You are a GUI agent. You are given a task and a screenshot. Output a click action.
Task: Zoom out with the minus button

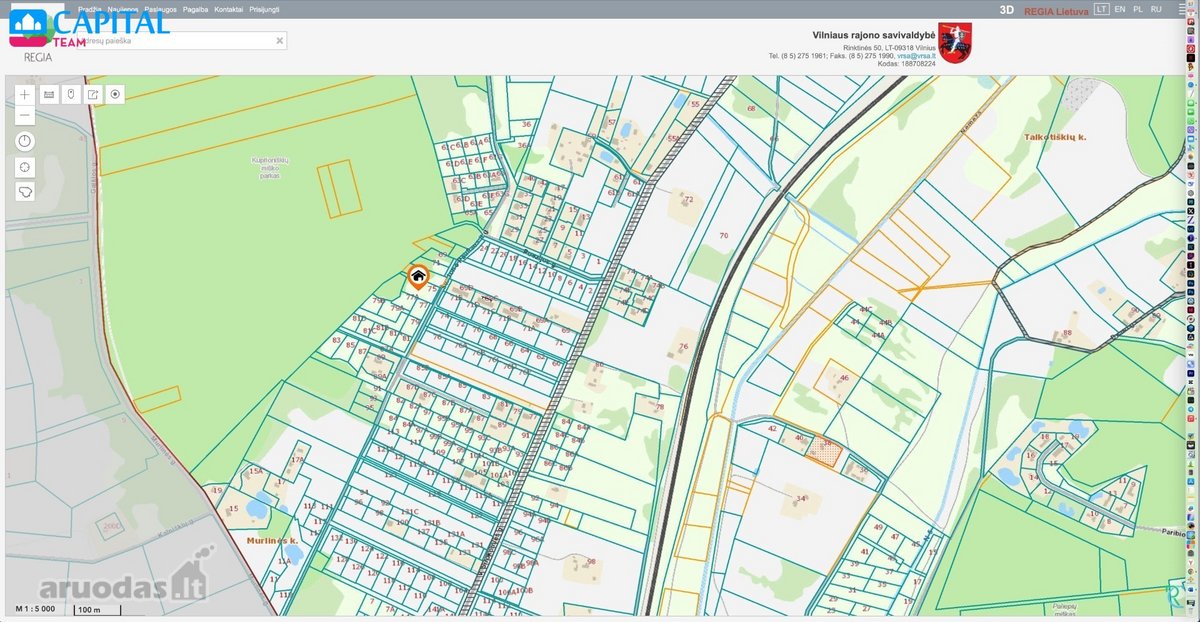pos(25,116)
